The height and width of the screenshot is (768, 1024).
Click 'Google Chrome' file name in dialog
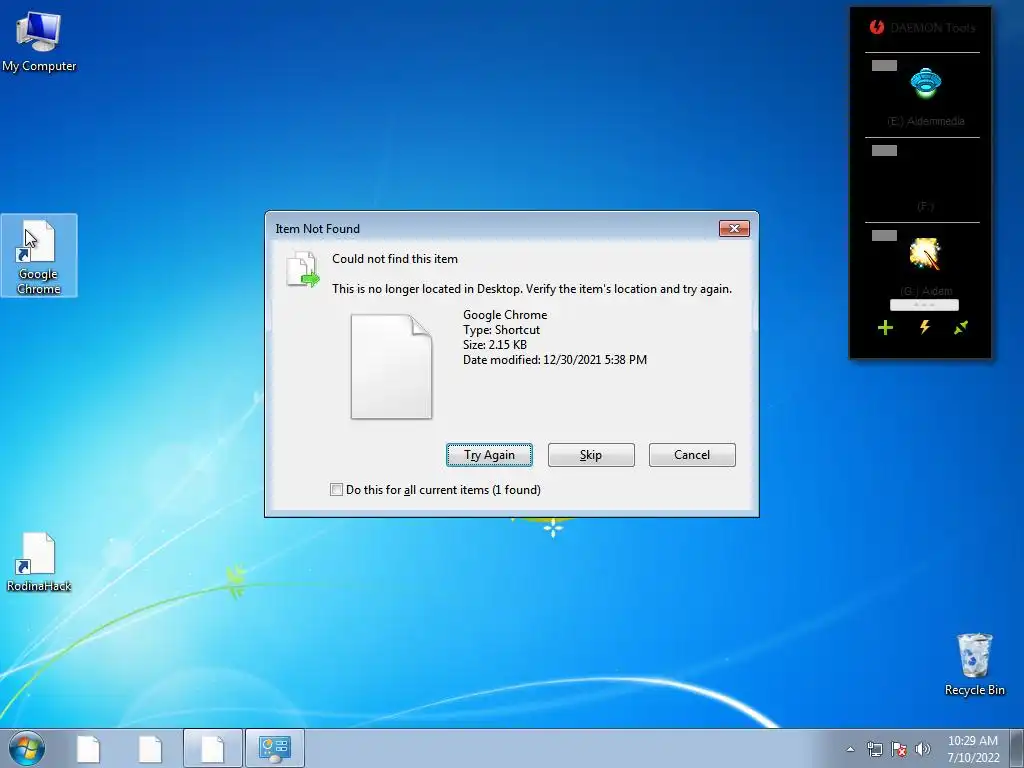point(505,315)
